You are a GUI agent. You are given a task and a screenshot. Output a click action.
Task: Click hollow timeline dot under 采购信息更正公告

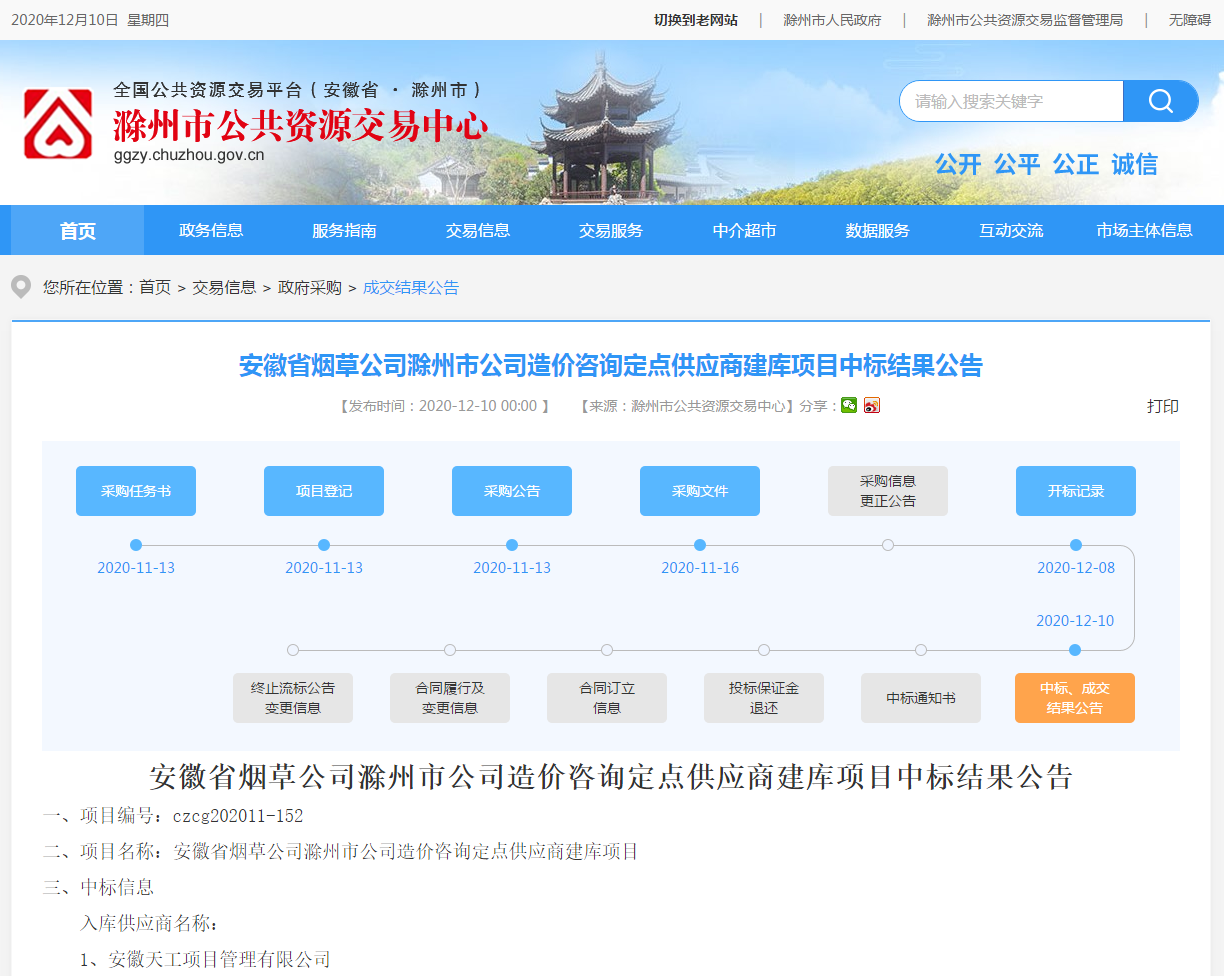[x=888, y=545]
